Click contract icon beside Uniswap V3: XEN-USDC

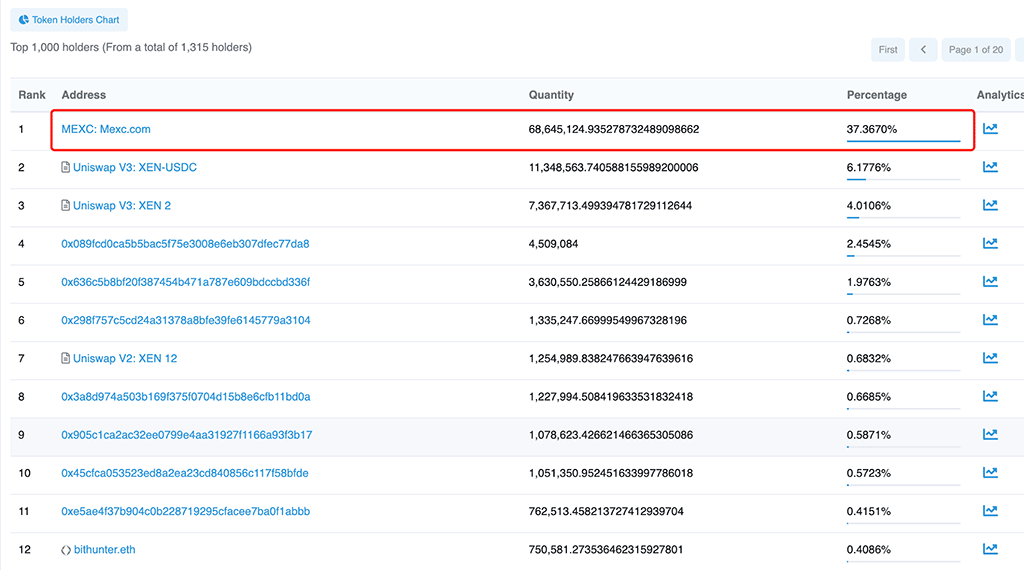coord(65,167)
